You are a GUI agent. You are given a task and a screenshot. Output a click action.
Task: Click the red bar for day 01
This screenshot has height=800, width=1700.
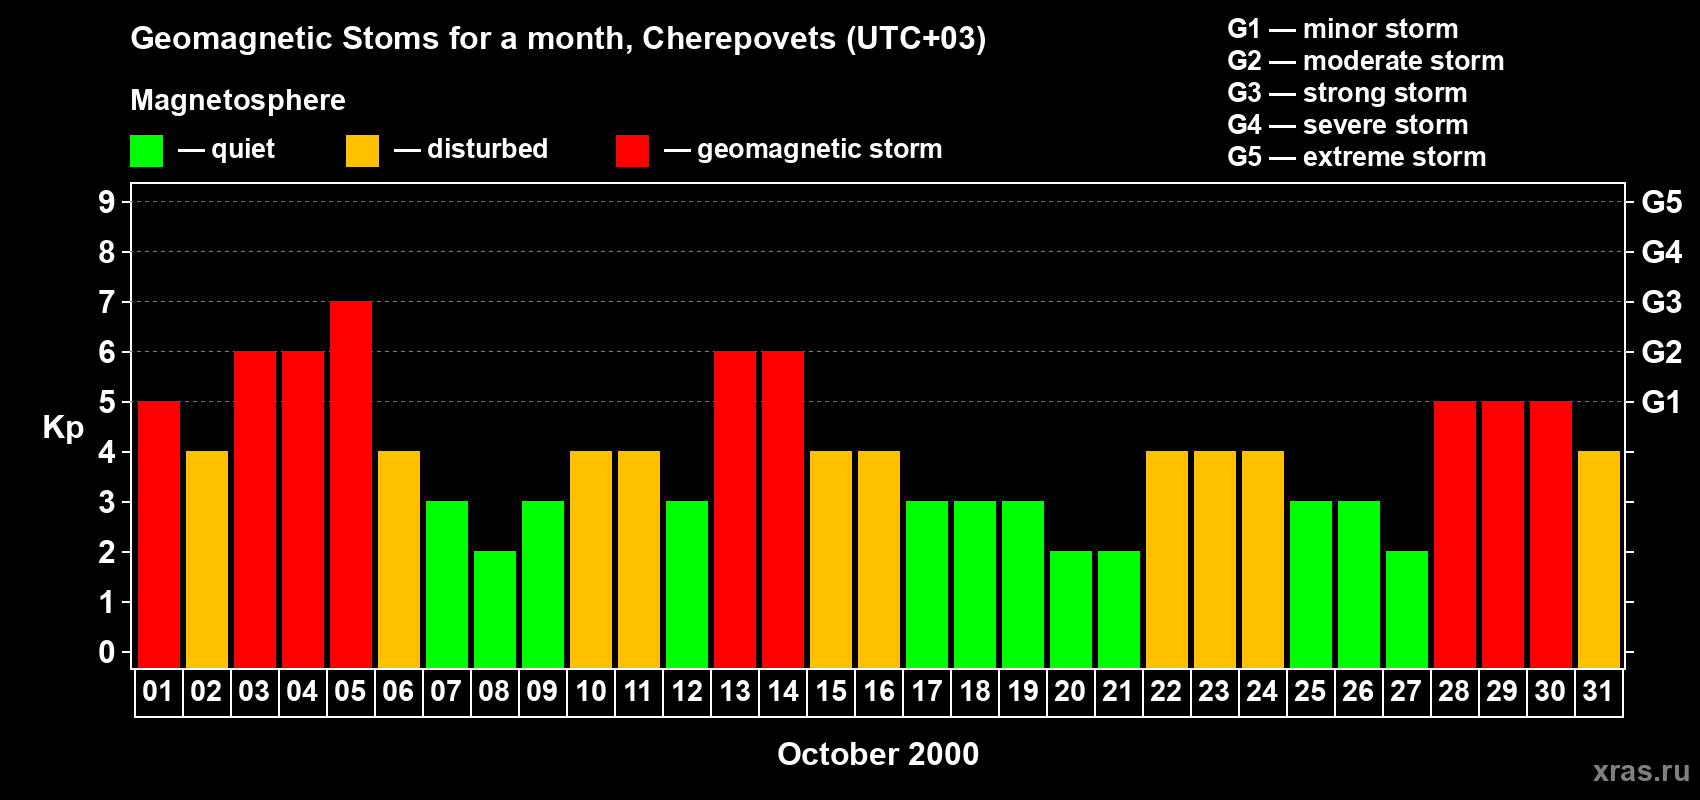coord(159,535)
